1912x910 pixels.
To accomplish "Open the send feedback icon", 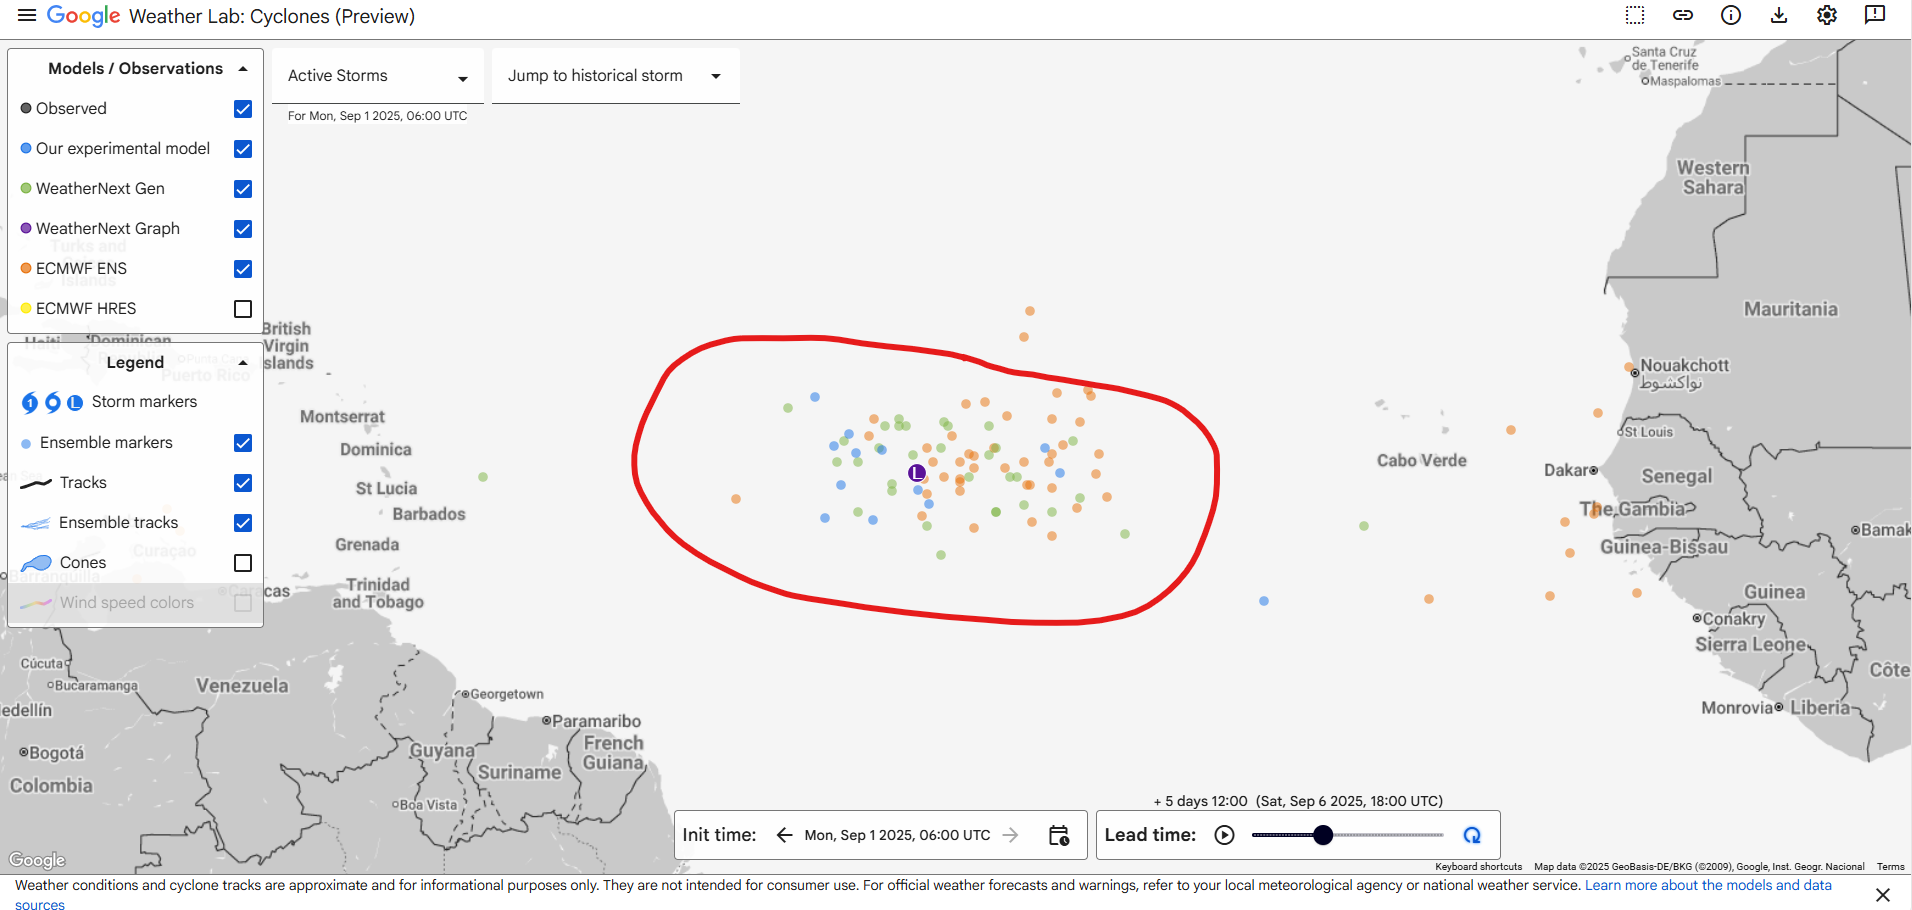I will pos(1875,15).
